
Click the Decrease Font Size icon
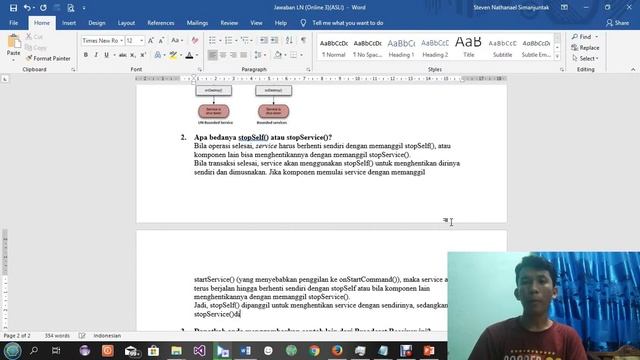tap(161, 40)
